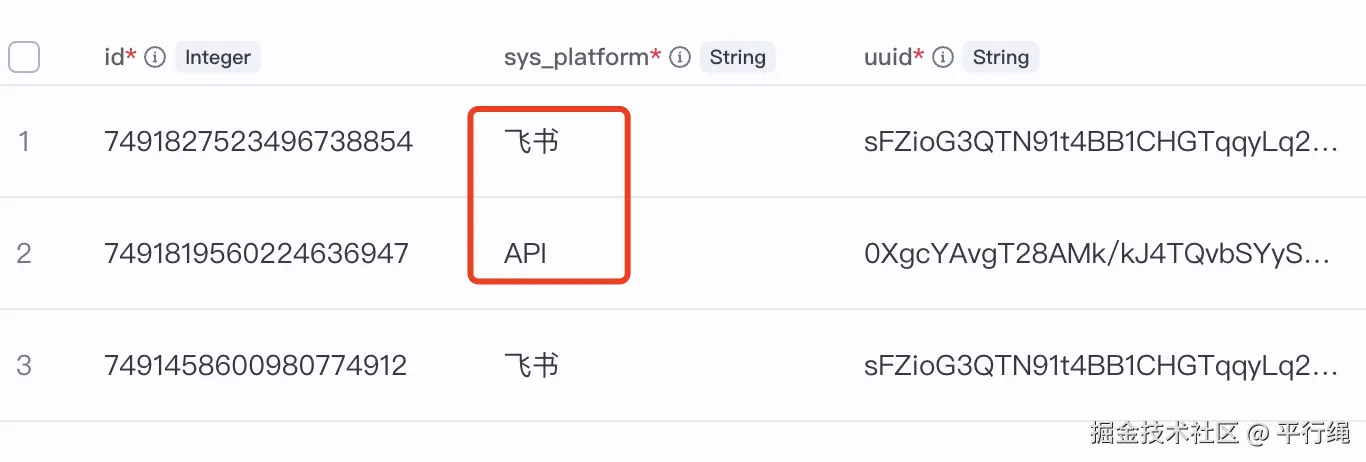1366x462 pixels.
Task: Click the String type badge next to uuid
Action: coord(1000,58)
